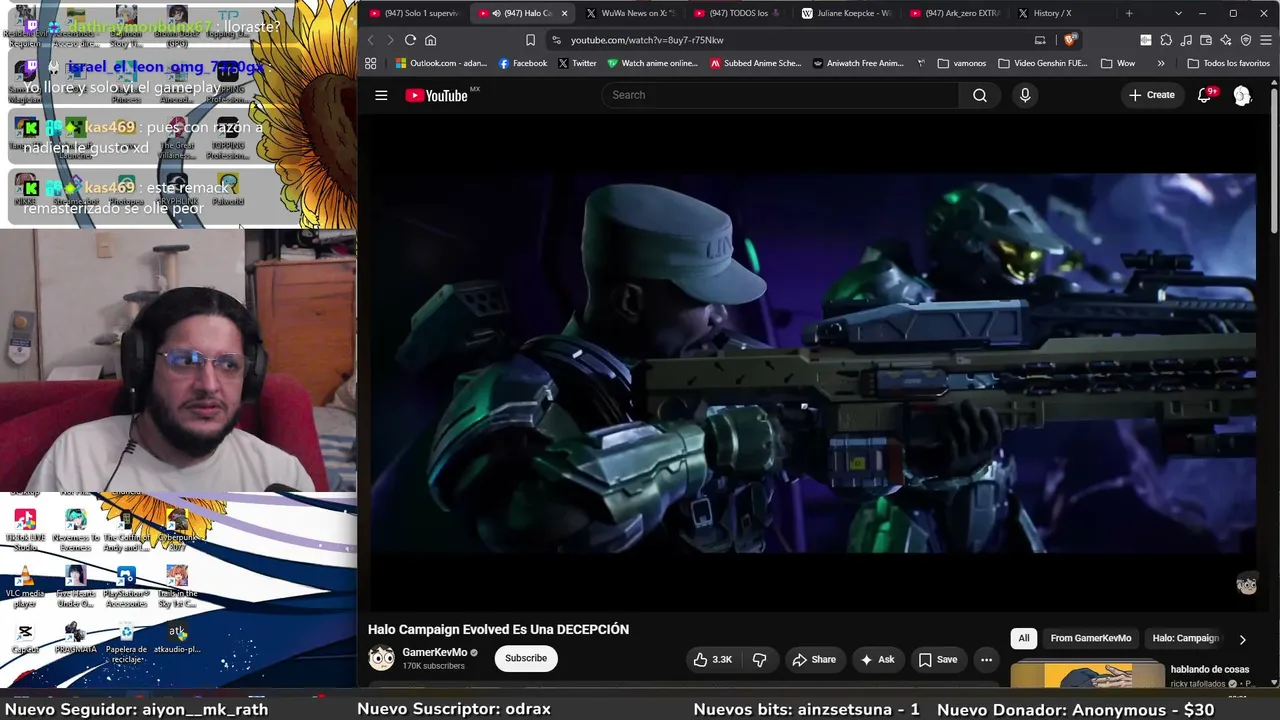Viewport: 1280px width, 720px height.
Task: Subscribe to GamerKevMo channel
Action: (x=526, y=658)
